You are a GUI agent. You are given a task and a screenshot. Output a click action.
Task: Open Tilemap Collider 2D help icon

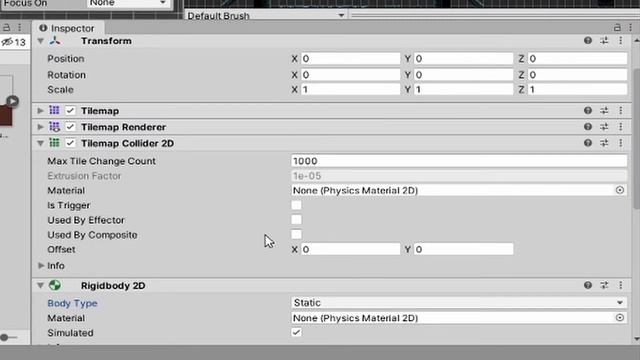(588, 143)
